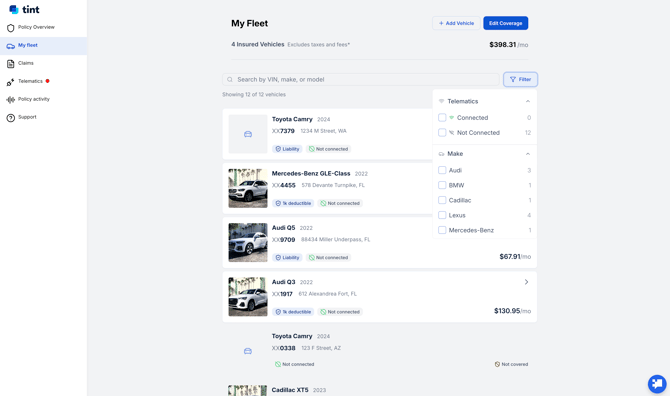Click the My Fleet page heading
Screen dimensions: 670x396
(250, 23)
